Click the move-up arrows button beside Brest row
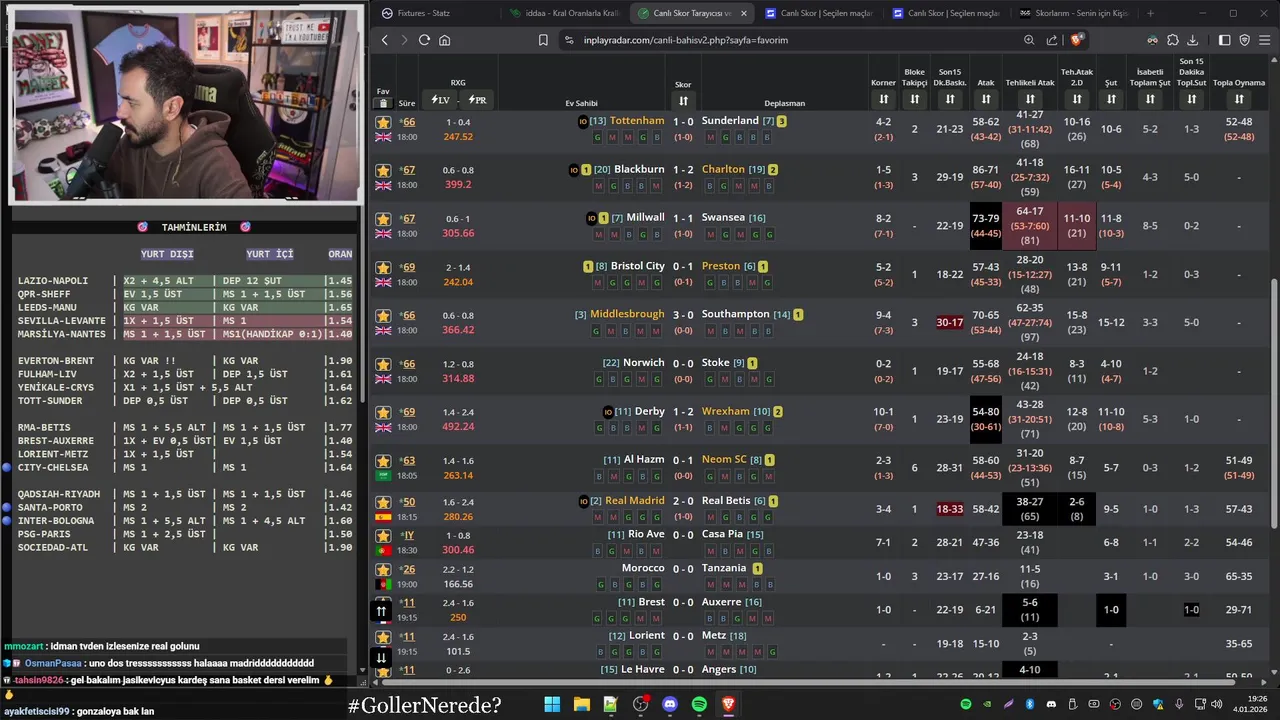This screenshot has width=1280, height=720. pos(381,611)
